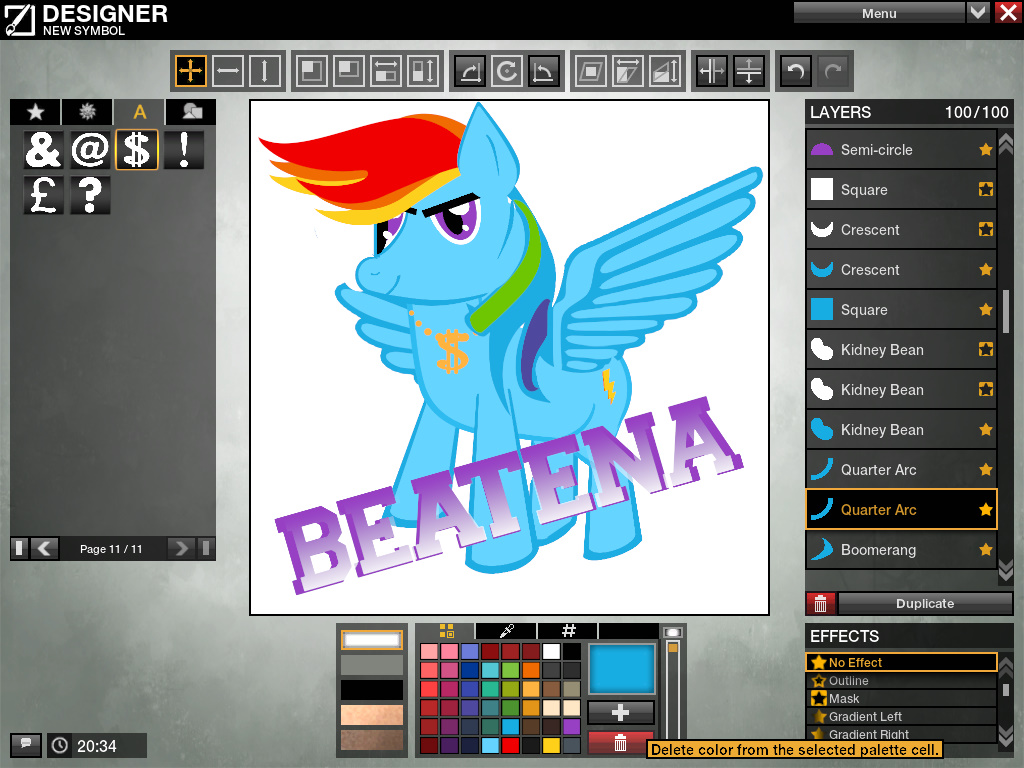Duplicate the selected layer

pyautogui.click(x=925, y=604)
